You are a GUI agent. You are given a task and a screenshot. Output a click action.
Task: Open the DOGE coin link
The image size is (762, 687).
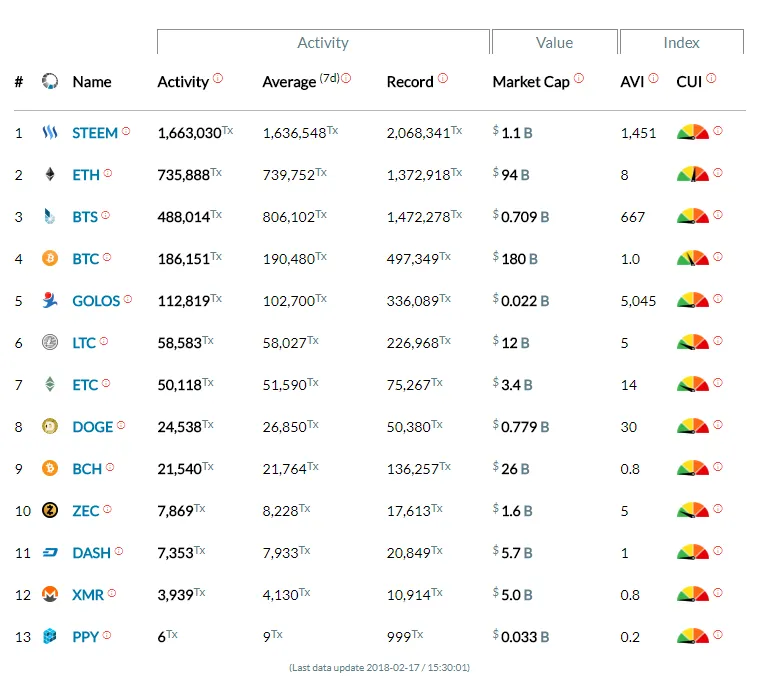[x=92, y=427]
